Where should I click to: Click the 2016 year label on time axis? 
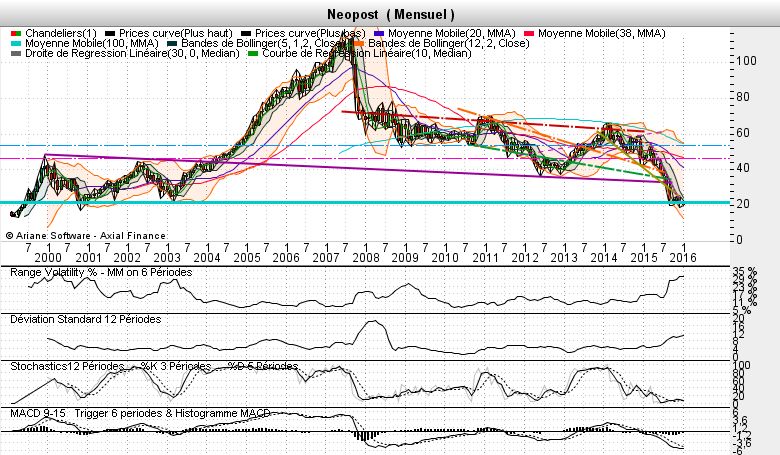click(x=683, y=257)
